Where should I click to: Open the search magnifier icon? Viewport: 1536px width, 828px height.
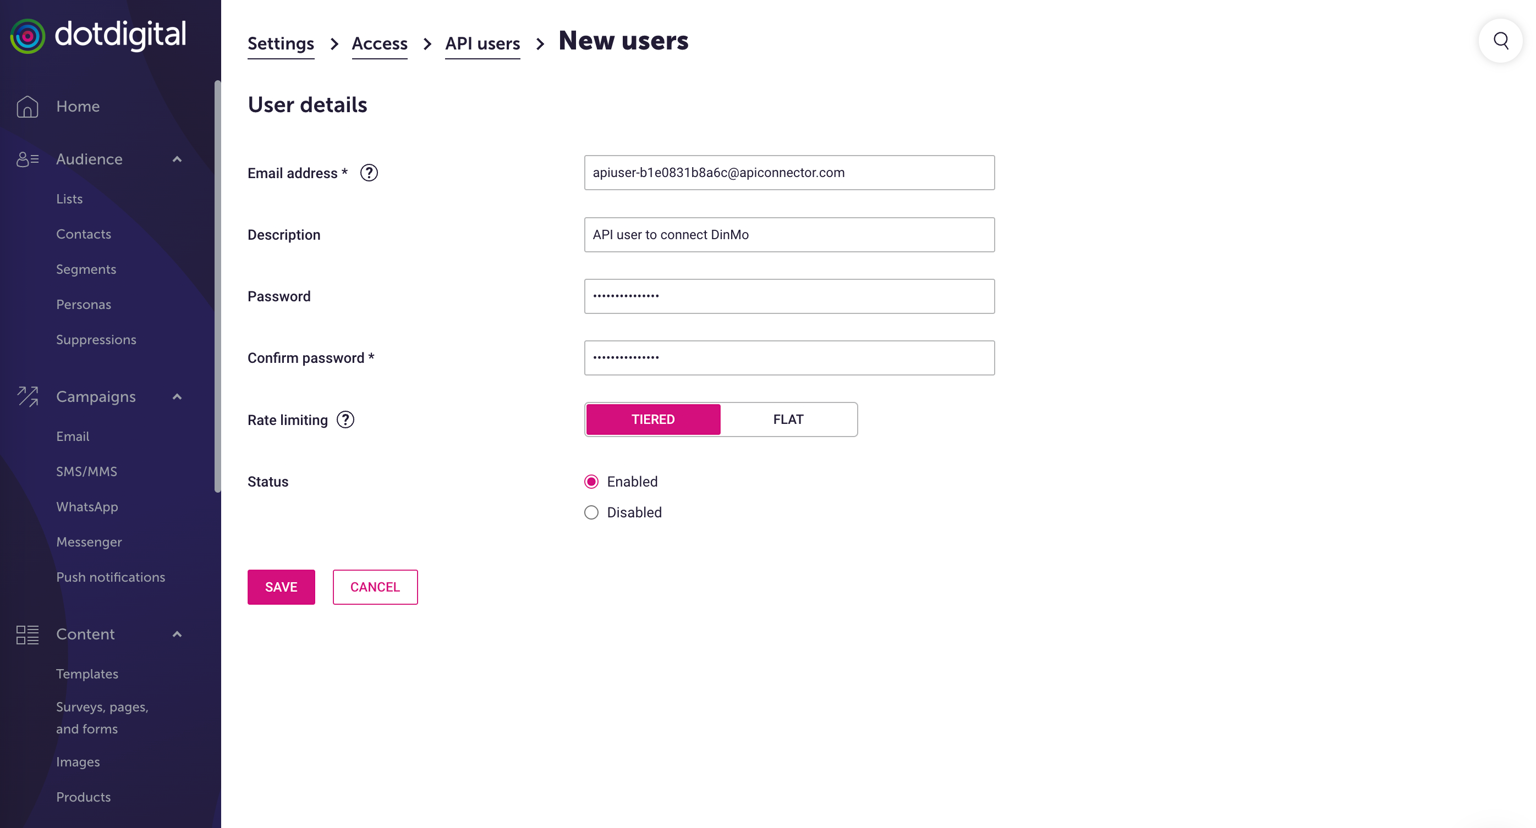coord(1500,41)
